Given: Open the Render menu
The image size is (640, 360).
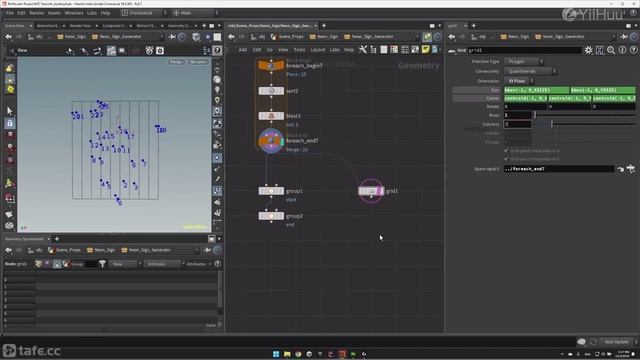Looking at the screenshot, I should [x=36, y=13].
